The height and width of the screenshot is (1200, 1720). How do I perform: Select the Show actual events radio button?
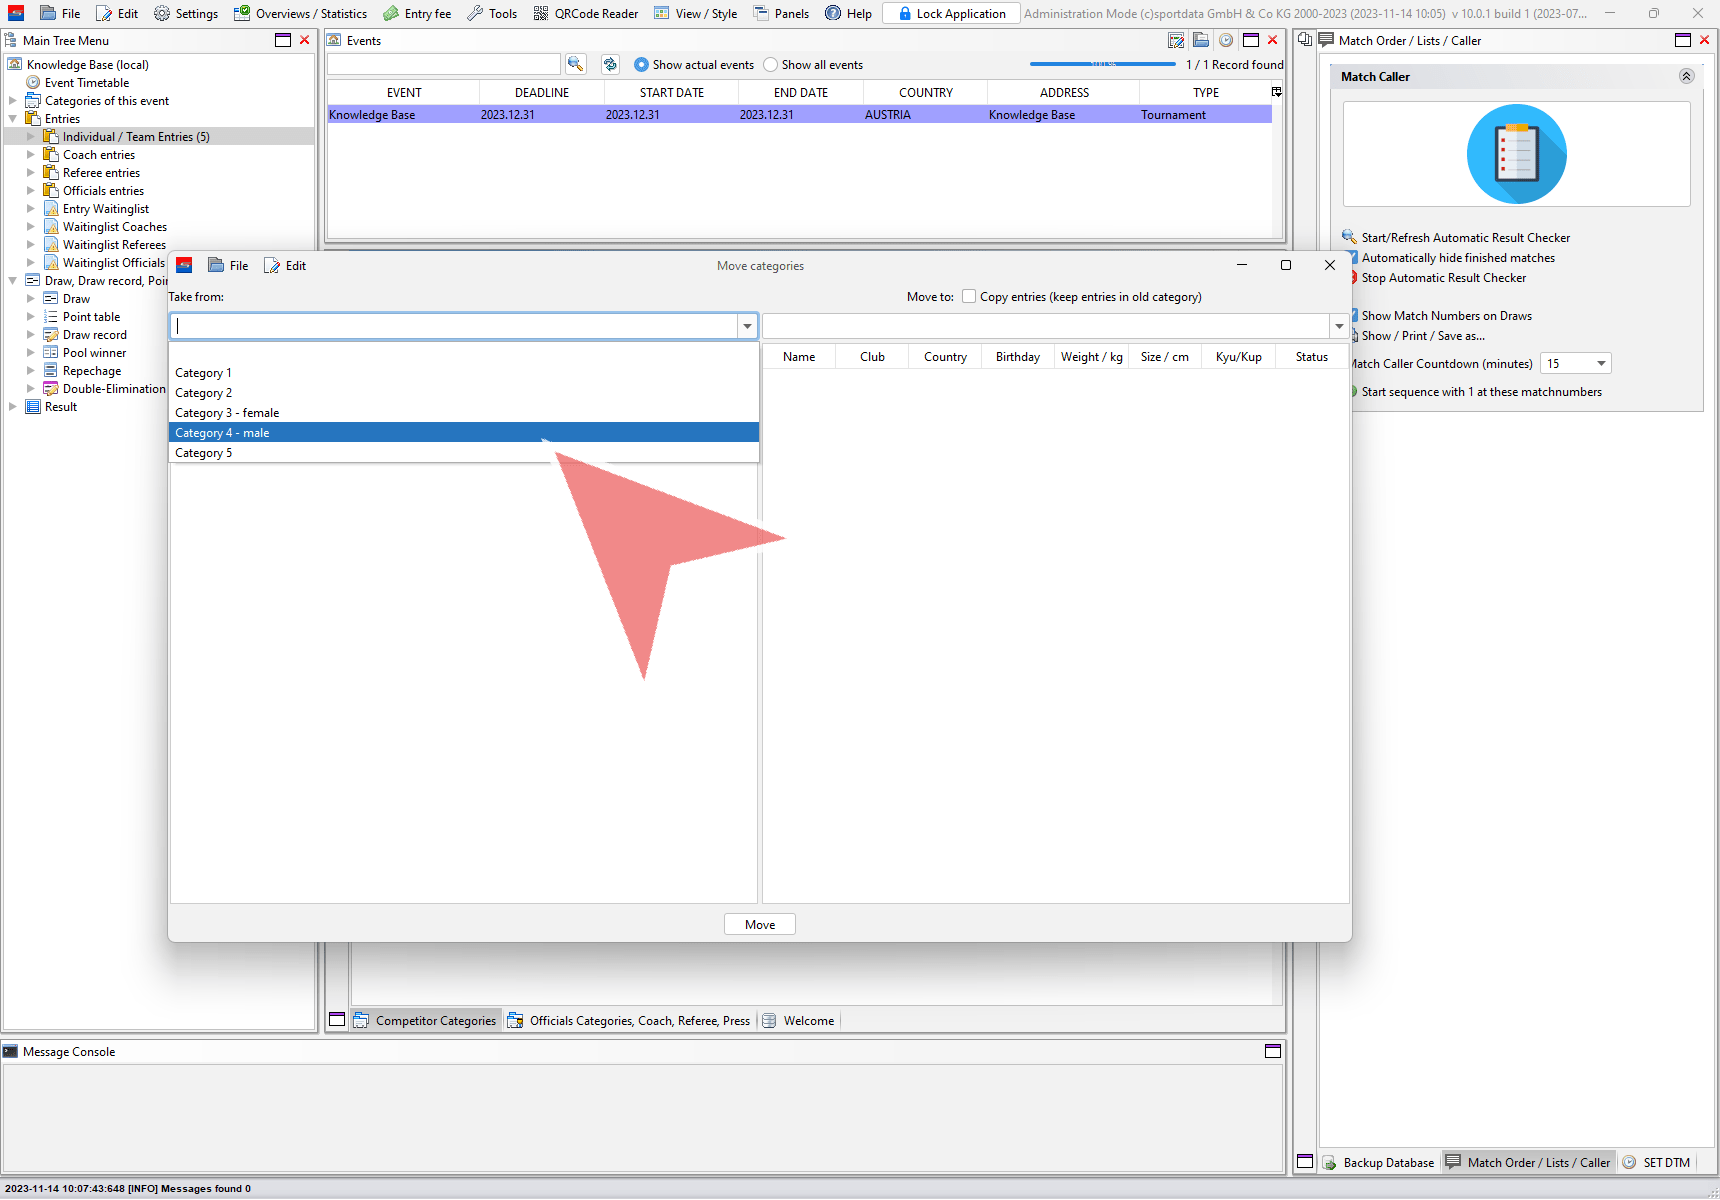point(641,65)
